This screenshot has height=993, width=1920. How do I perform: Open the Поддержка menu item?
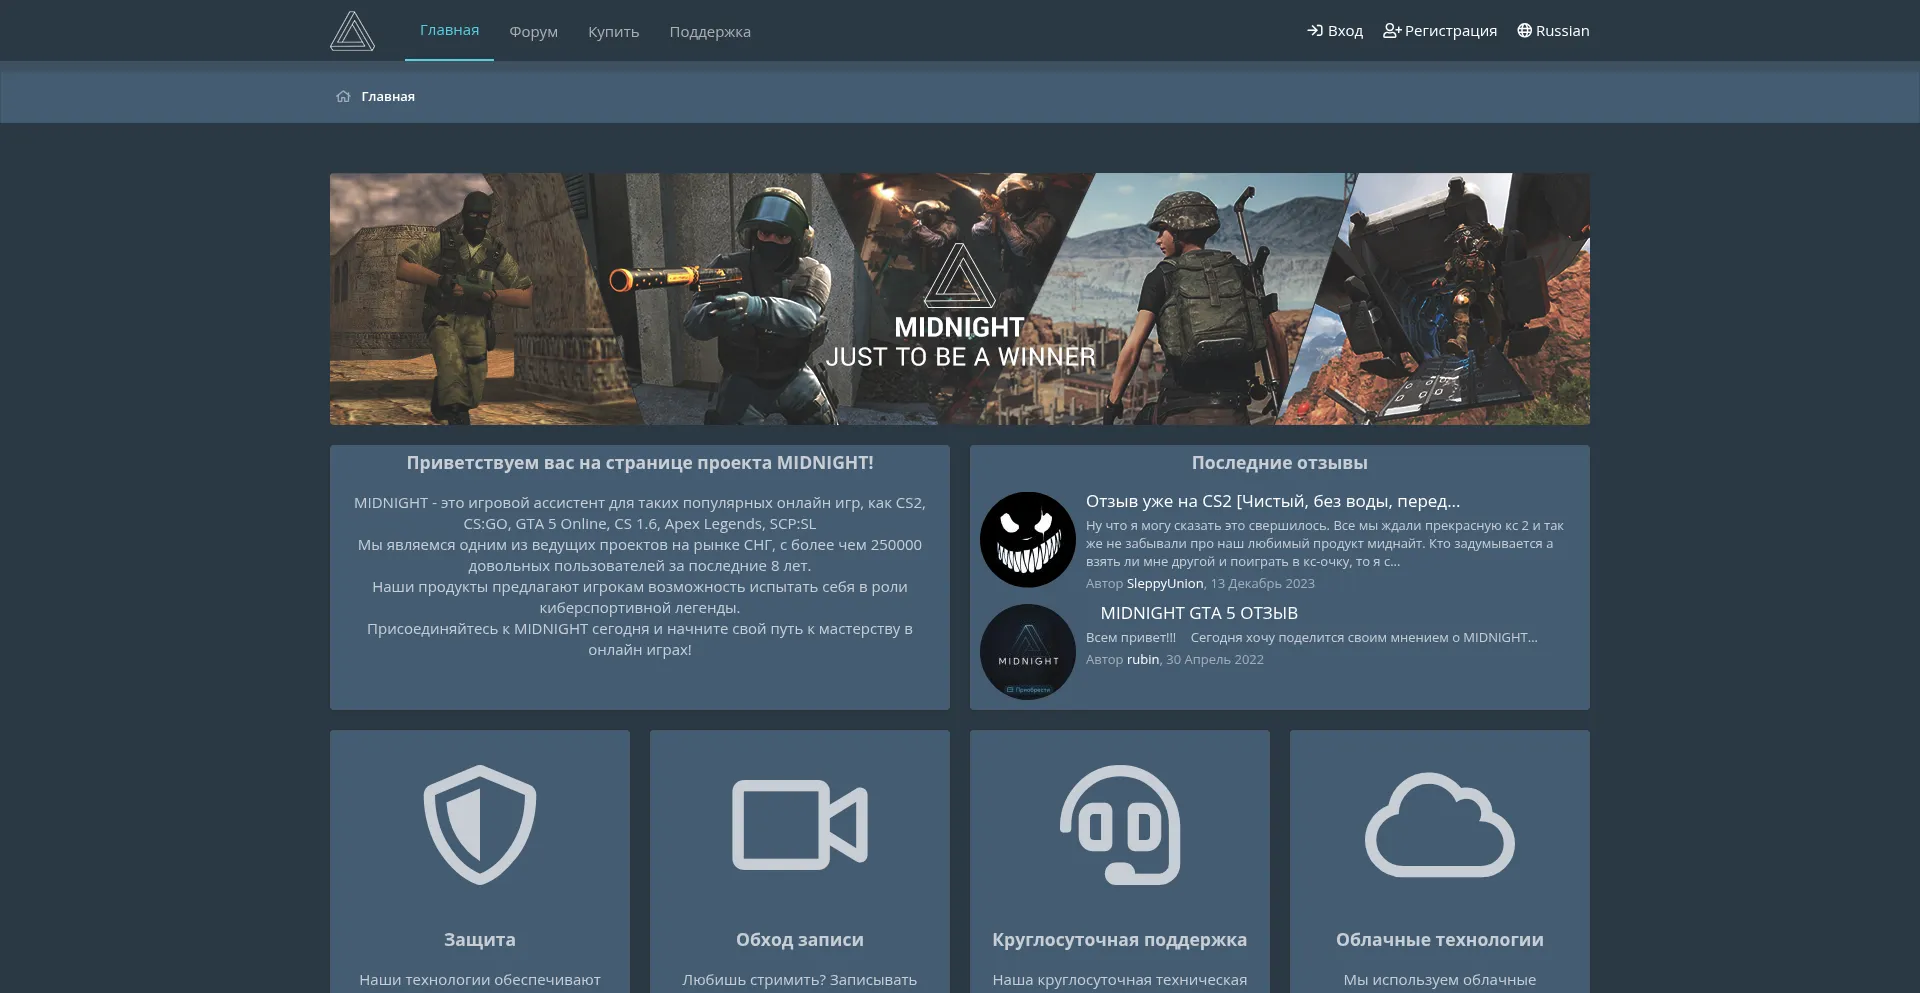pyautogui.click(x=710, y=31)
